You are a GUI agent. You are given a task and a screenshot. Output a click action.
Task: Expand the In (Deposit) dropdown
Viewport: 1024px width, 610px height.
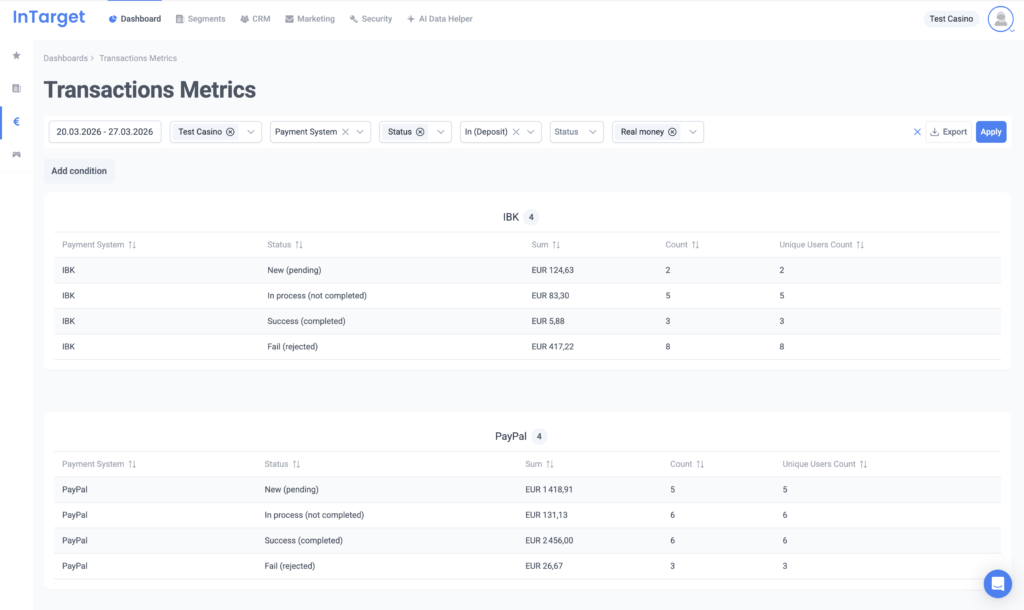click(x=531, y=132)
